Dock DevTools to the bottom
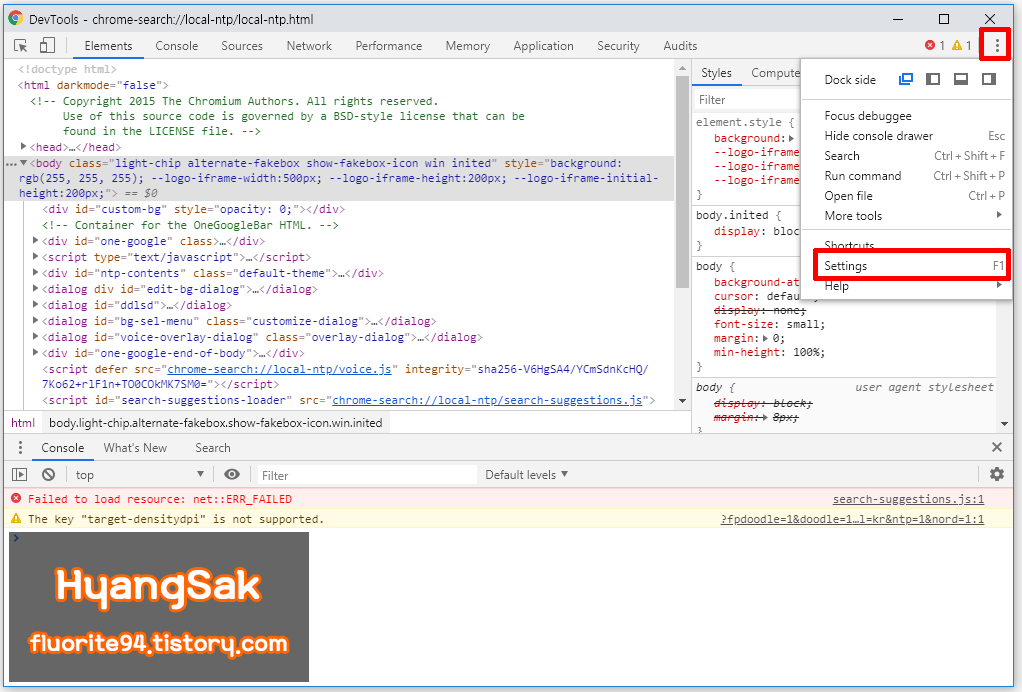The height and width of the screenshot is (692, 1022). coord(961,79)
